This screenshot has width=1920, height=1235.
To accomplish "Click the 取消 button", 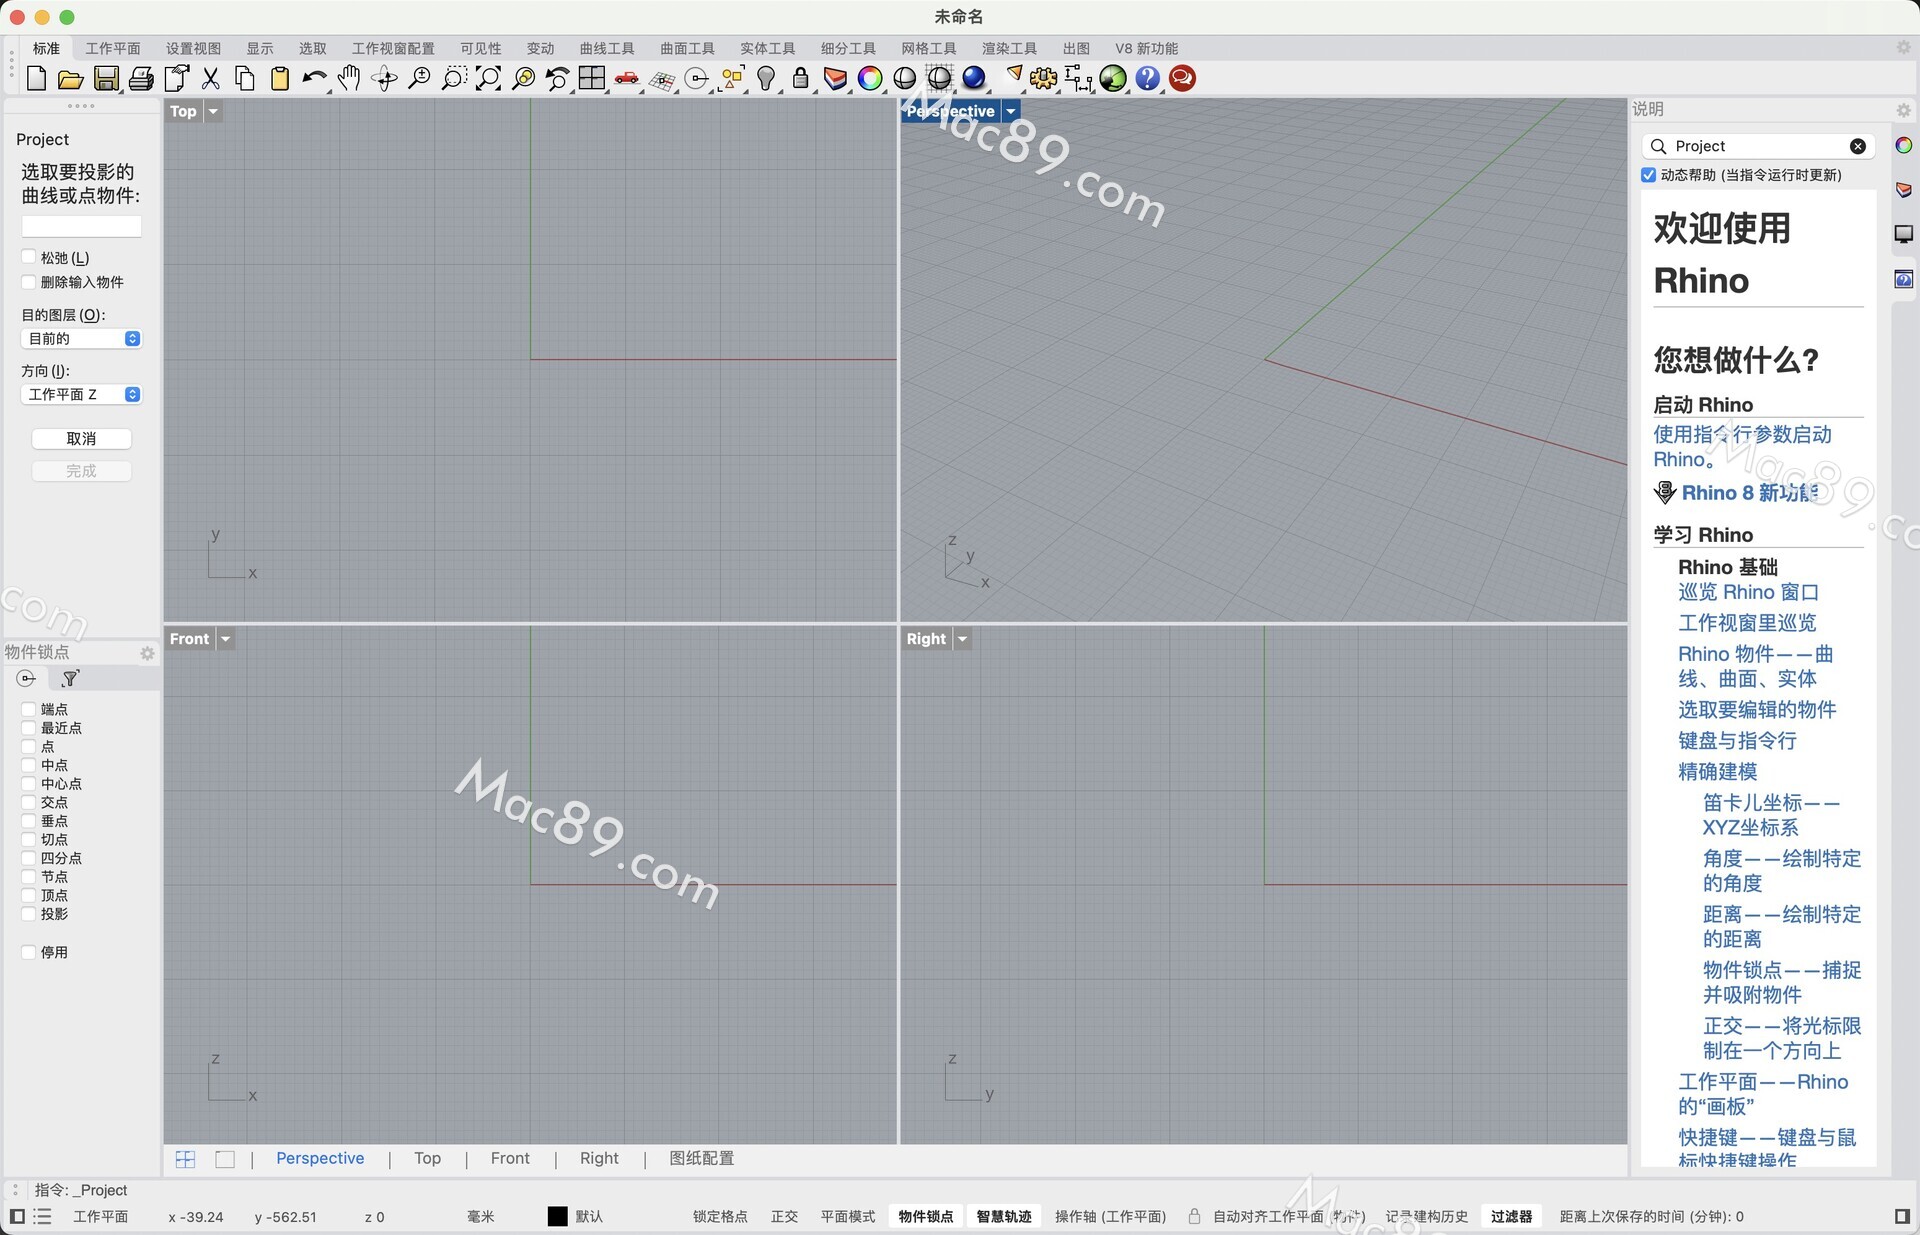I will coord(81,439).
